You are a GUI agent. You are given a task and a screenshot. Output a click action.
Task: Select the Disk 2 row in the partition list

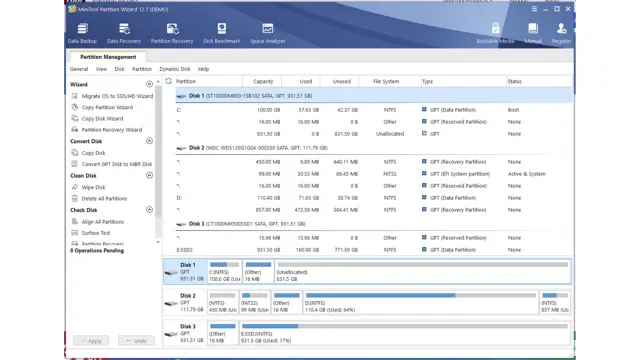click(x=373, y=148)
